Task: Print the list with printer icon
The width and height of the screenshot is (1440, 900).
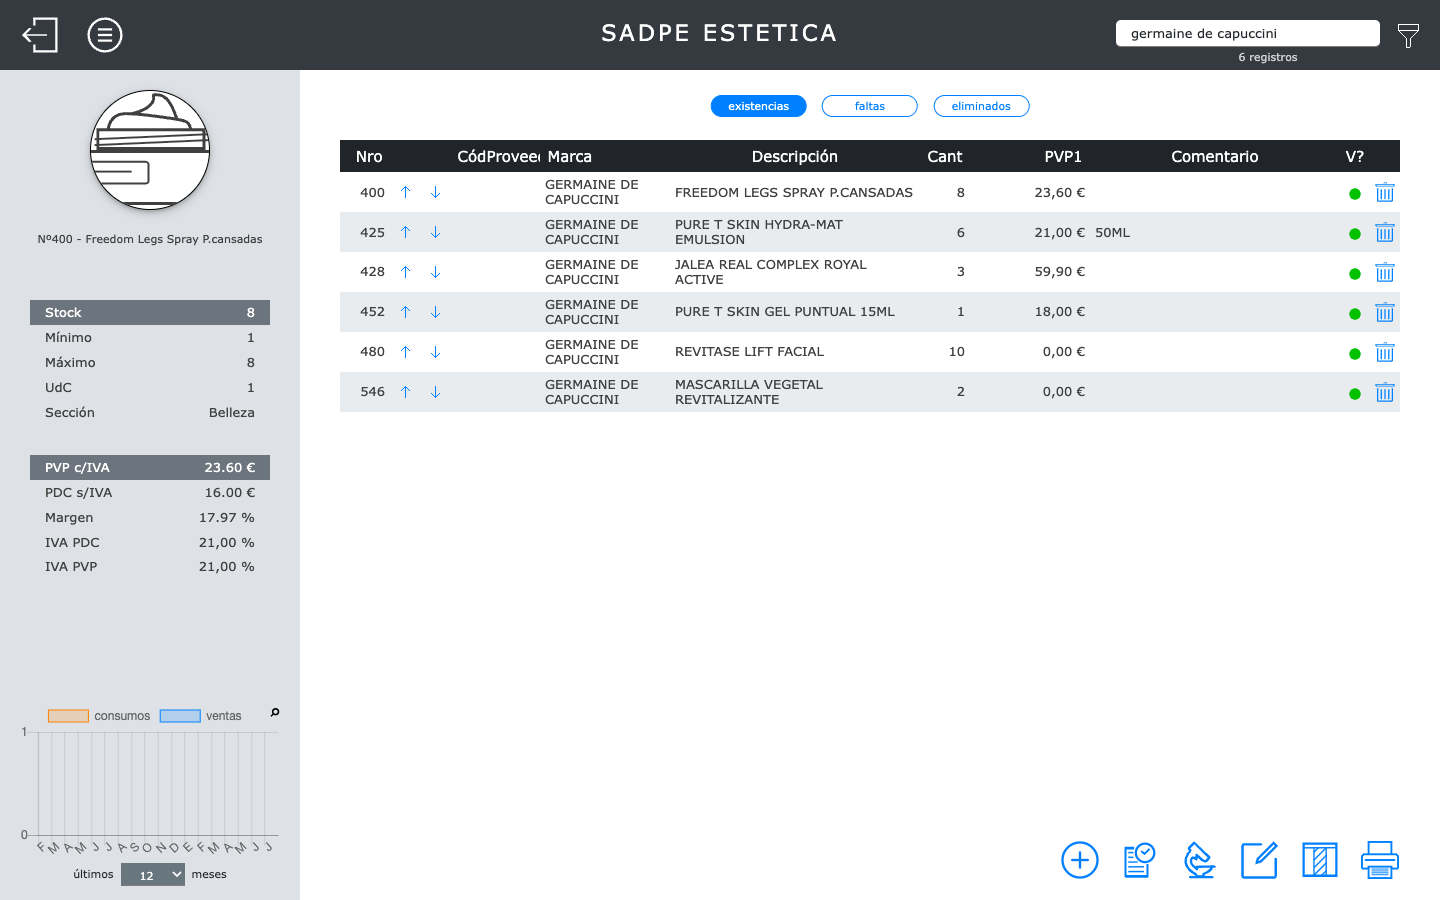Action: click(1380, 860)
